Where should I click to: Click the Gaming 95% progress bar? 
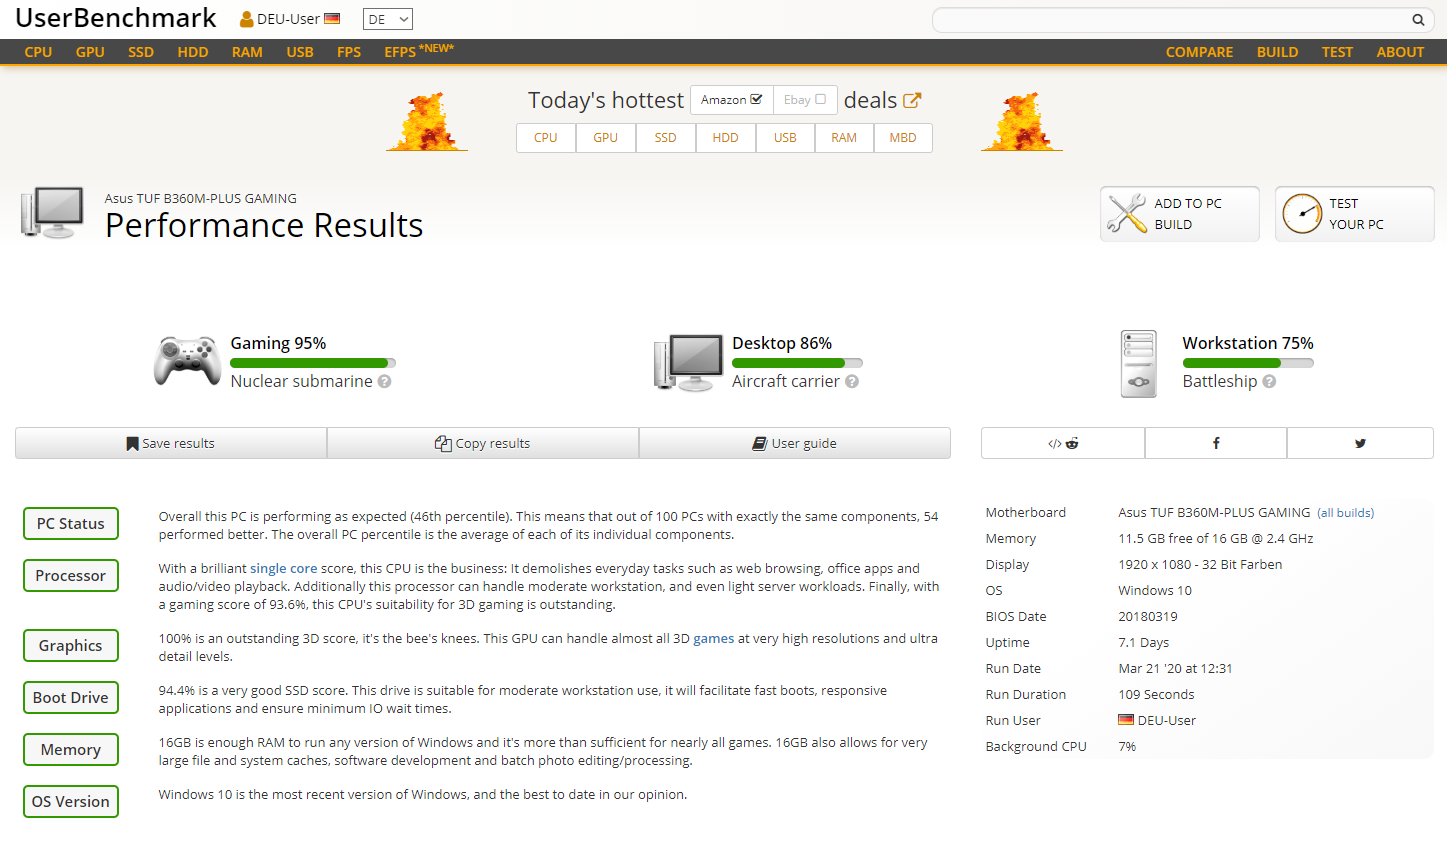(x=313, y=363)
